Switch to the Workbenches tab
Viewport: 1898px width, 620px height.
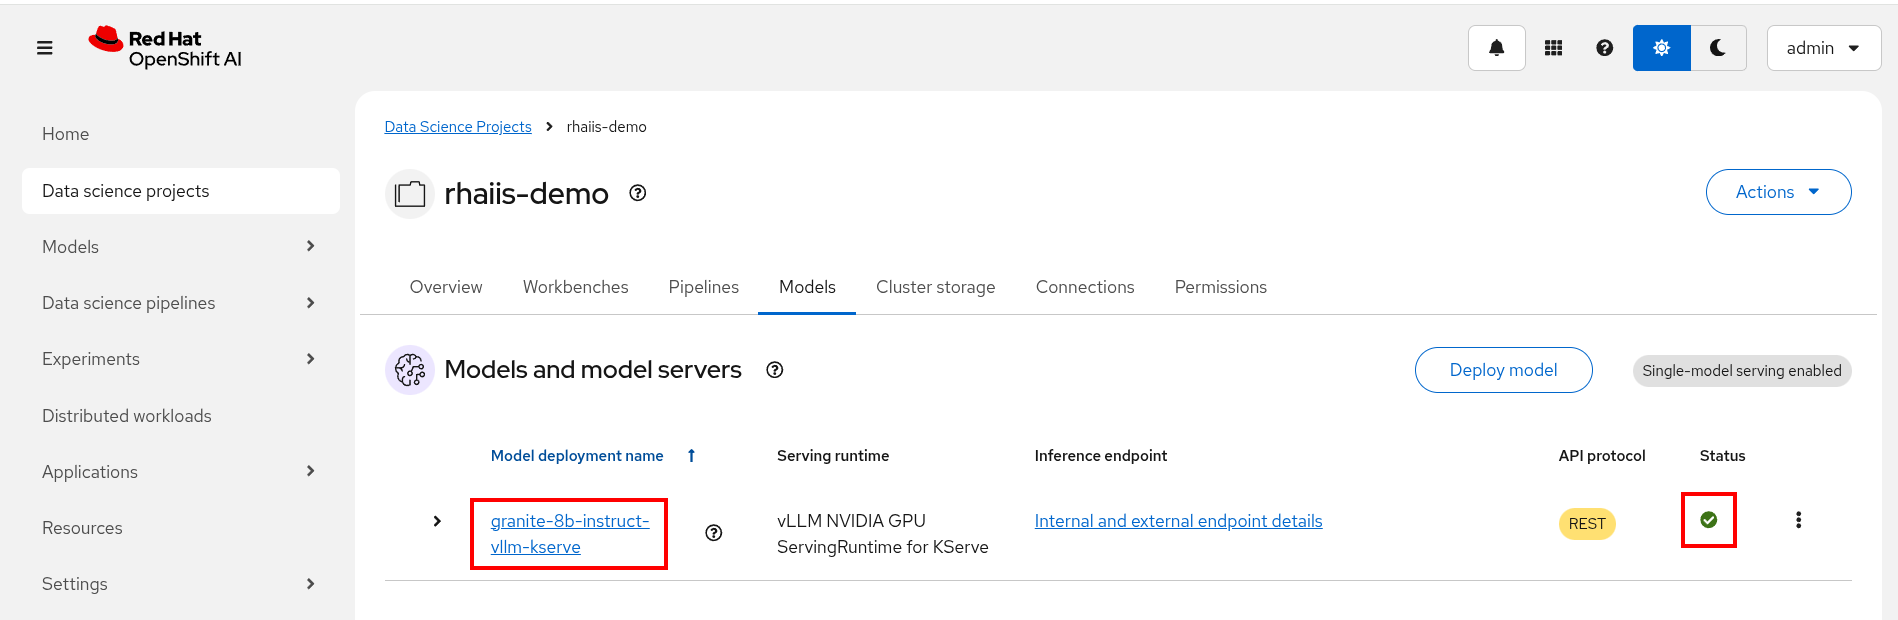tap(575, 287)
